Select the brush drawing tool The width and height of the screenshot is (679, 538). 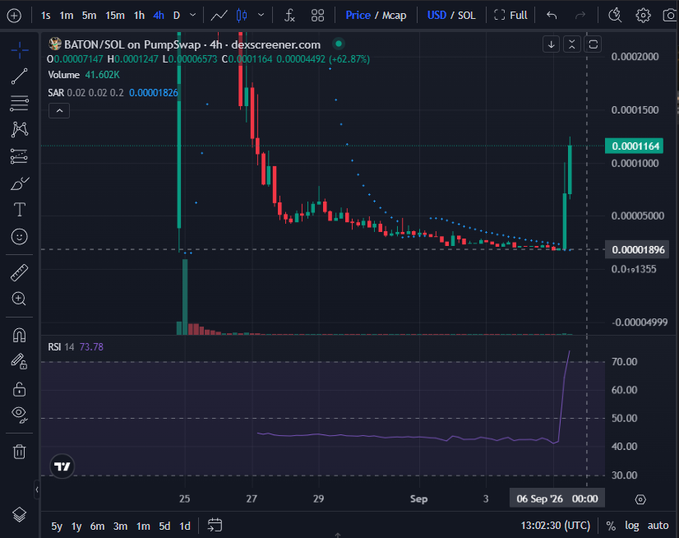(19, 183)
